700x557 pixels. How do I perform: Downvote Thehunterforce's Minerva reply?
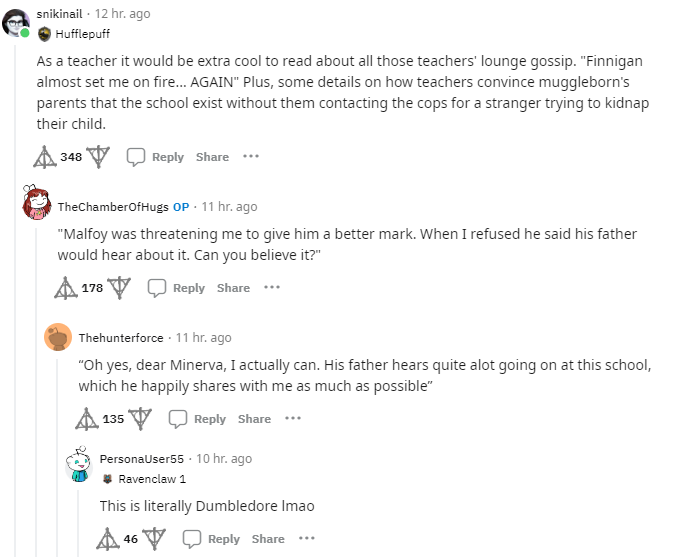tap(140, 419)
